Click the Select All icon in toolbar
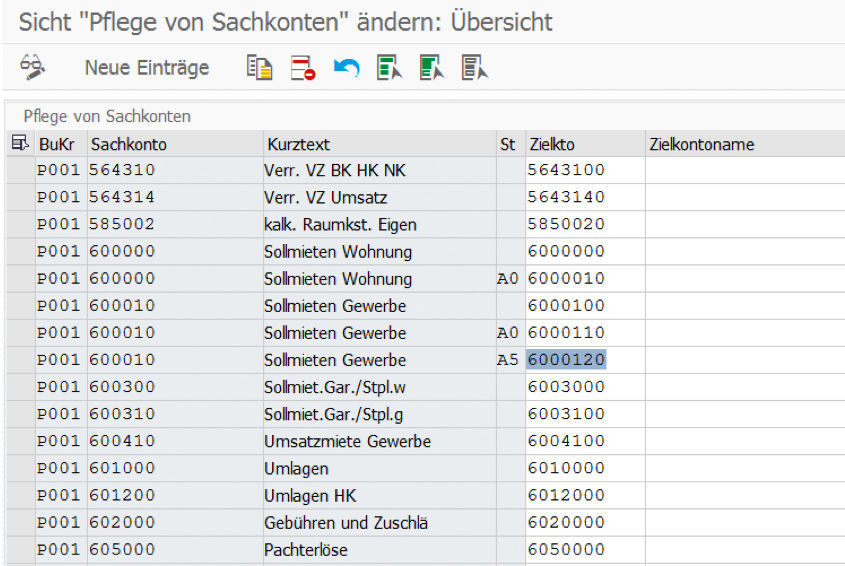Image resolution: width=845 pixels, height=566 pixels. coord(389,68)
